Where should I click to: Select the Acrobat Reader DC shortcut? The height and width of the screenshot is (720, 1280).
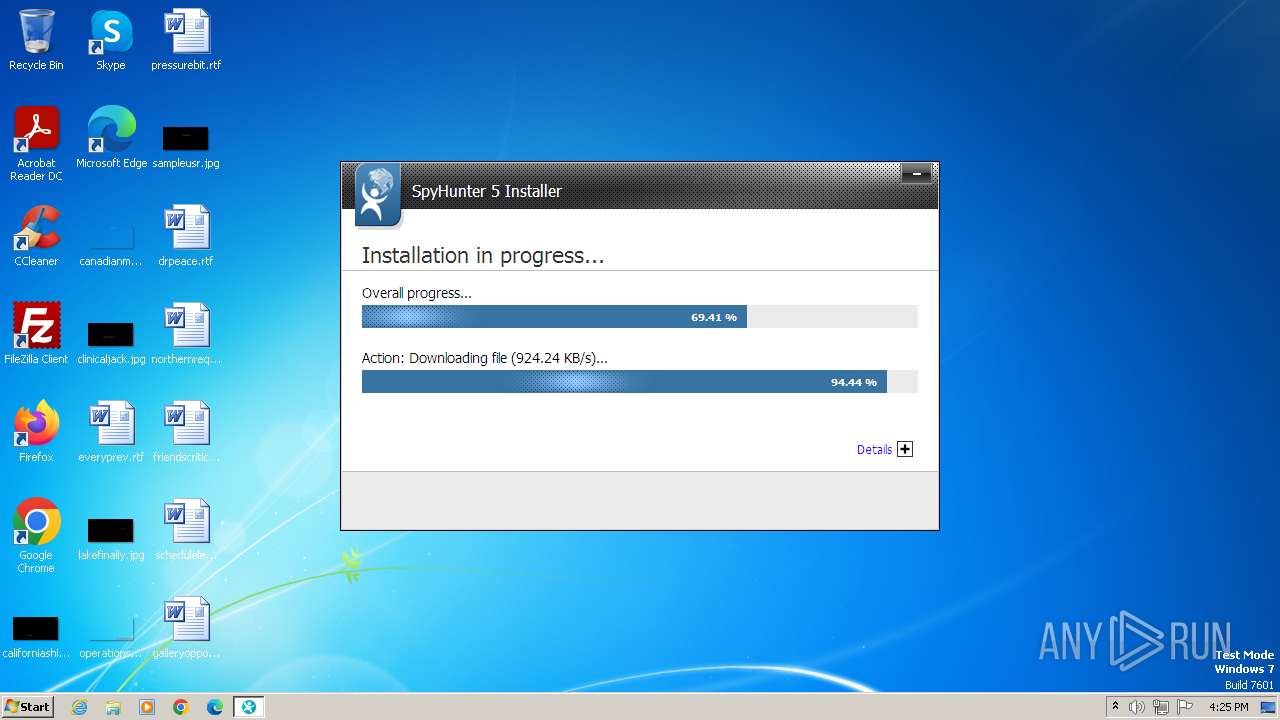pyautogui.click(x=36, y=144)
